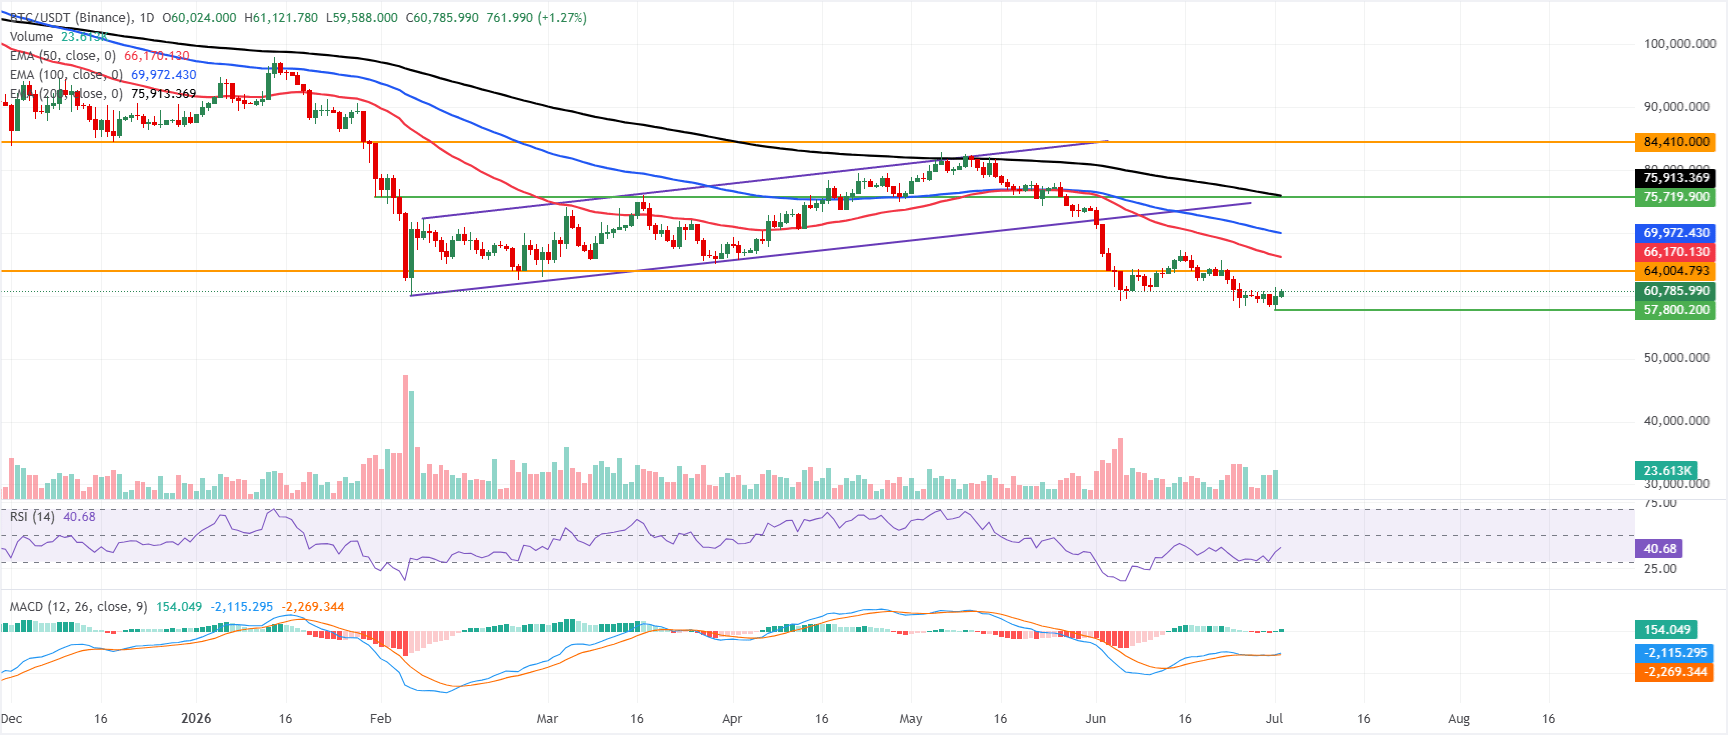The image size is (1728, 735).
Task: Click the orange 64,004.793 support label
Action: (x=1676, y=271)
